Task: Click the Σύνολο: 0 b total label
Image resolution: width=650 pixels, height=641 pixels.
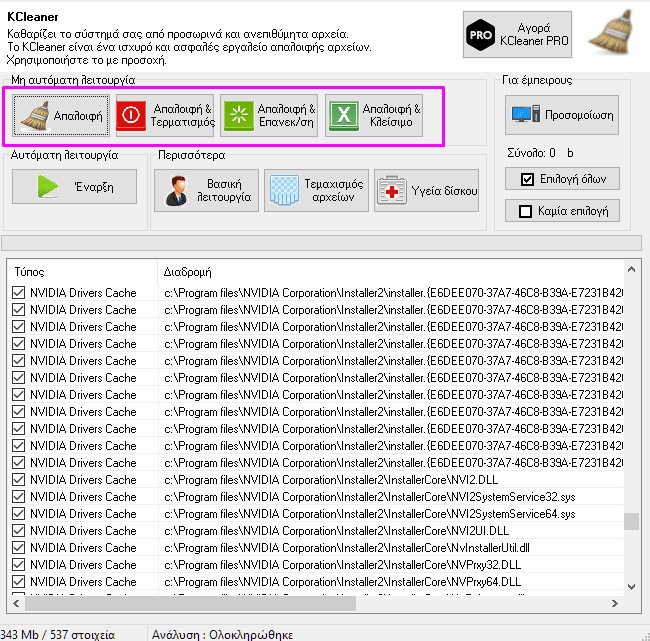Action: (x=540, y=153)
